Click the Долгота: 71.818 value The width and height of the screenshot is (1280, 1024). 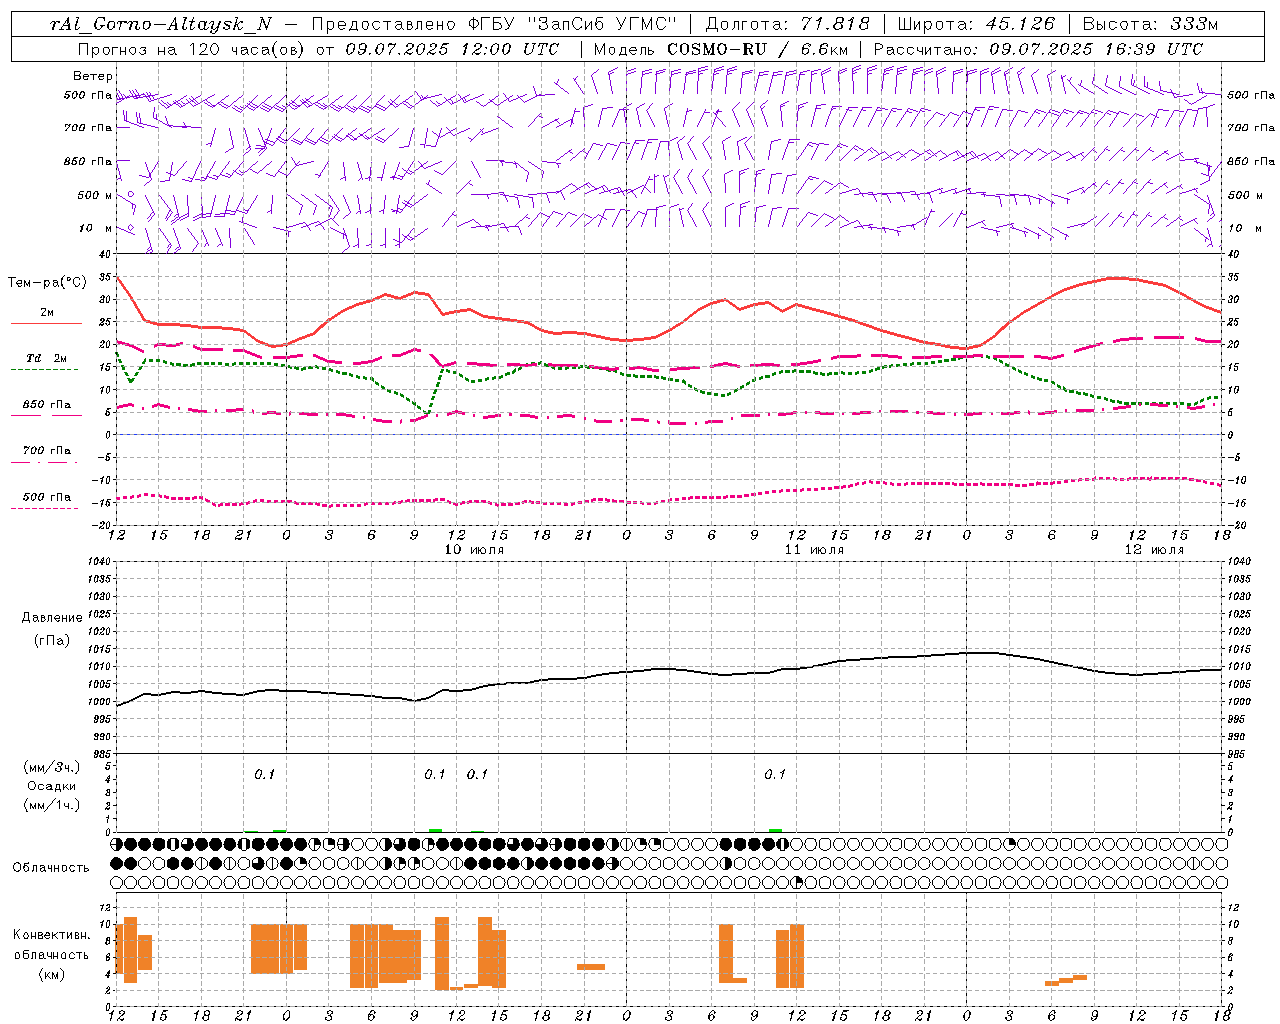coord(788,24)
